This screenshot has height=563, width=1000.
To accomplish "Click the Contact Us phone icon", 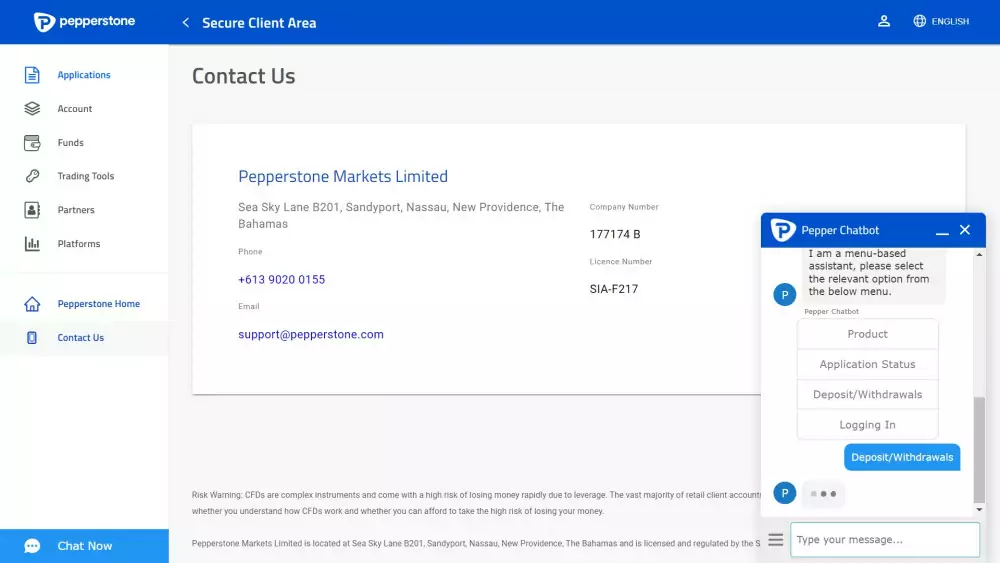I will pyautogui.click(x=32, y=338).
